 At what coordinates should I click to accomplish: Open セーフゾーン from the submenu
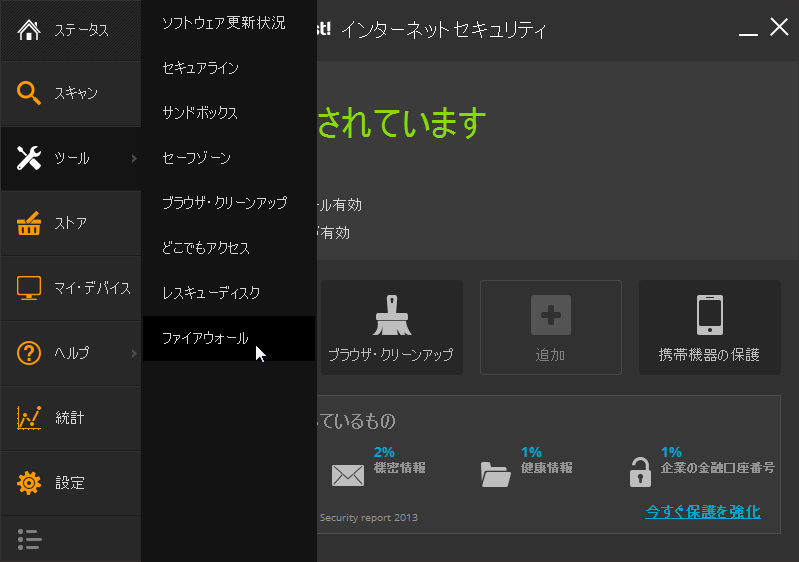coord(196,158)
